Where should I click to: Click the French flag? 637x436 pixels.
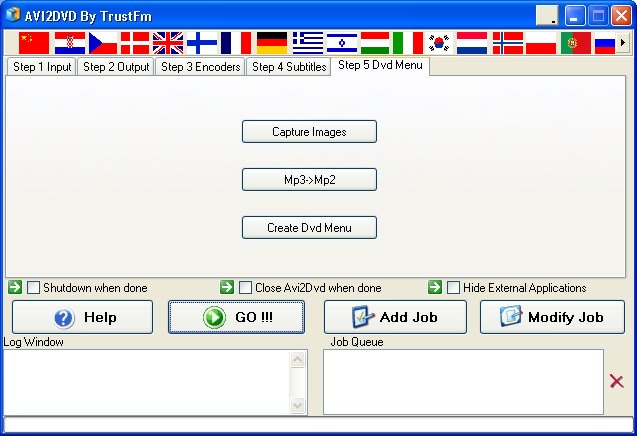(236, 43)
